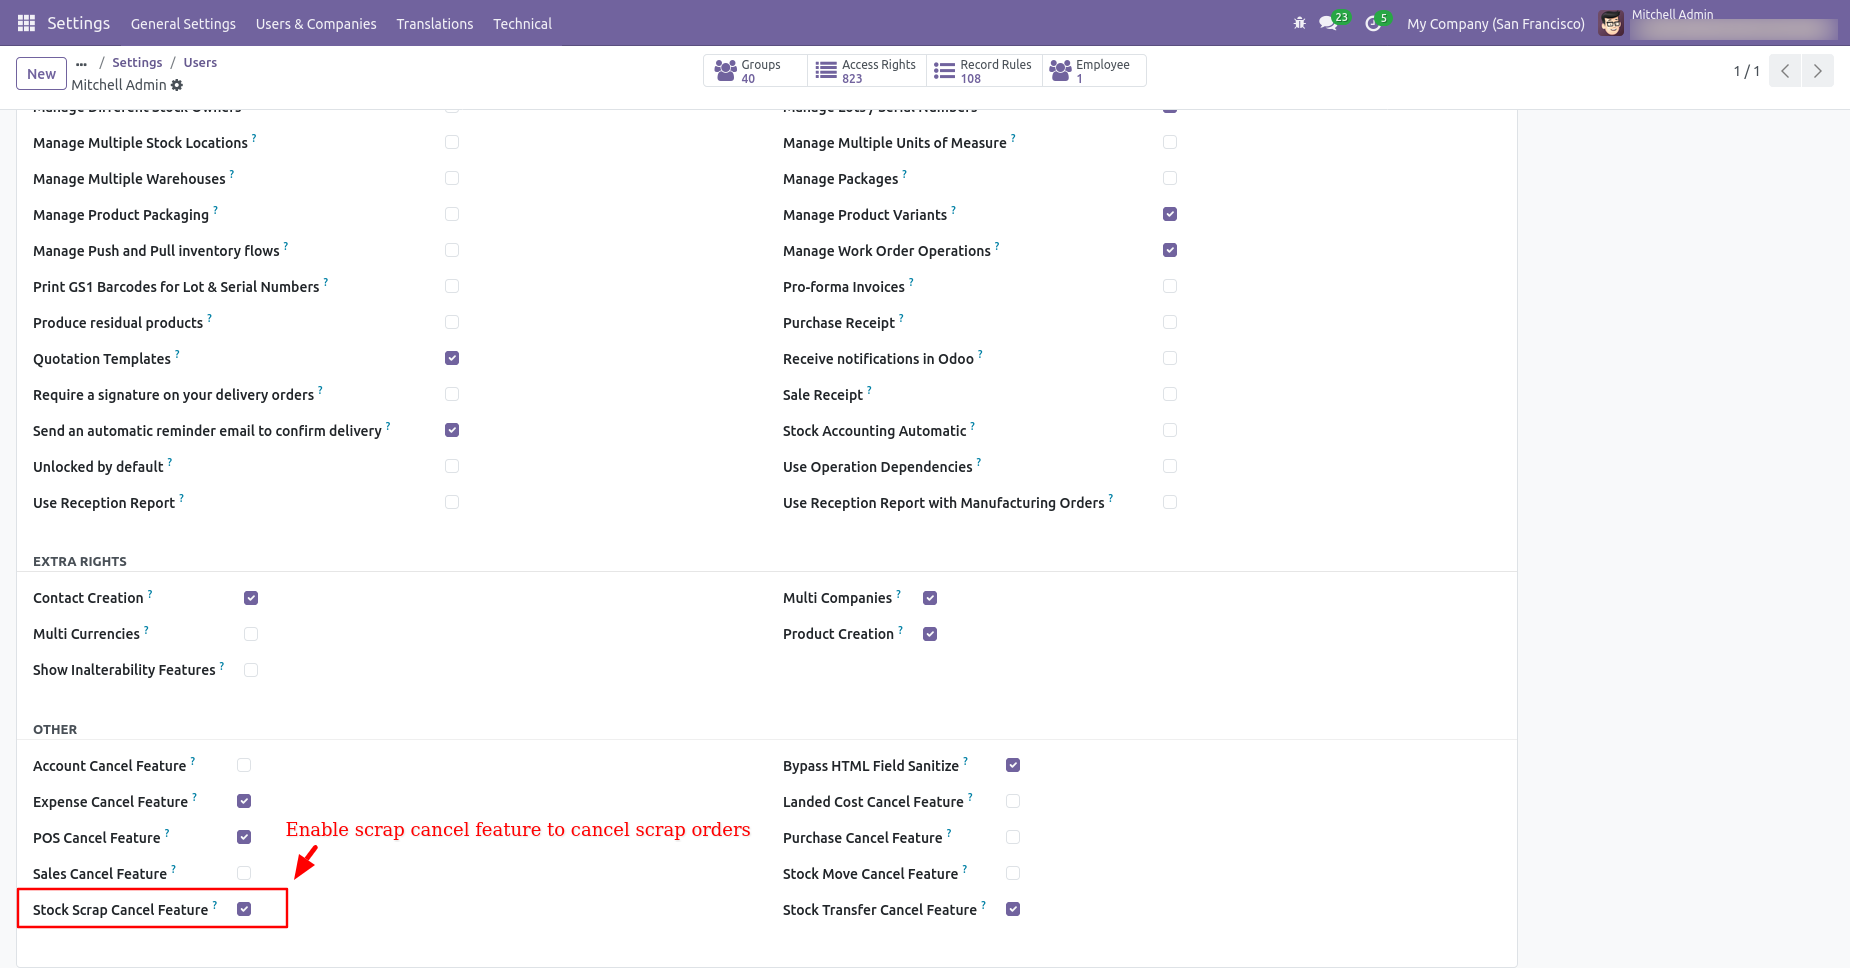
Task: Go to next record arrow
Action: coord(1817,71)
